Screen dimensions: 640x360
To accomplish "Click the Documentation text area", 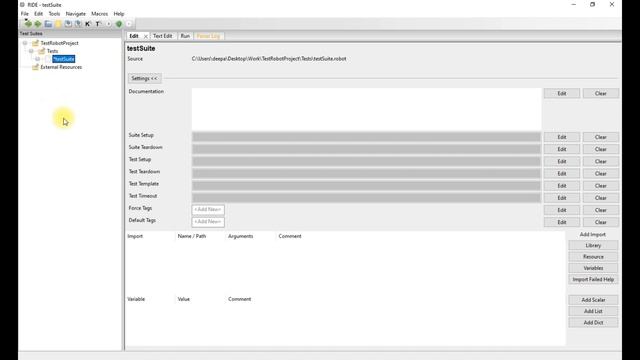I will (367, 109).
